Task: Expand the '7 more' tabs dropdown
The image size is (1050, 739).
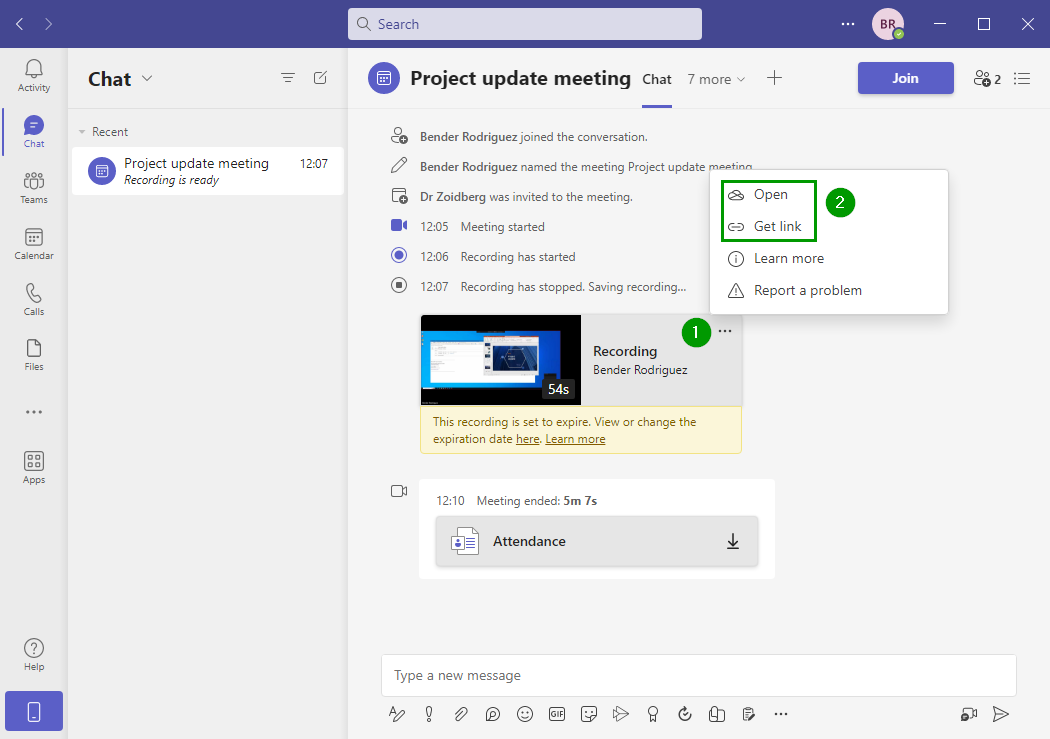Action: 716,79
